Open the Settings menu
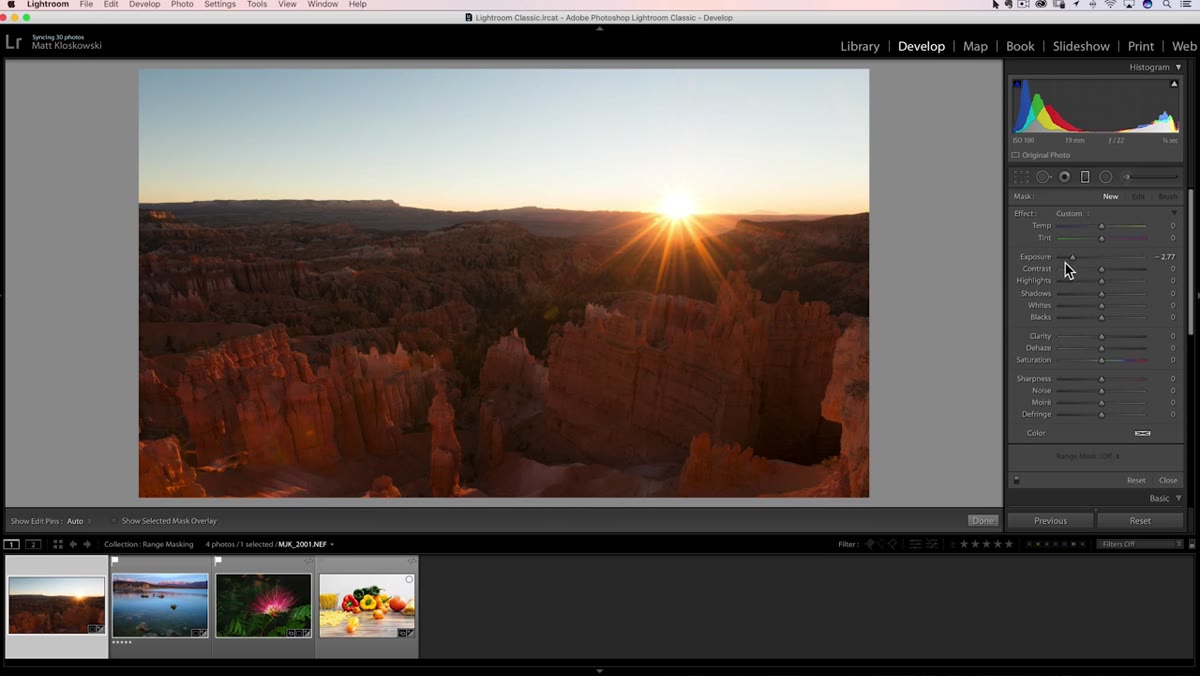This screenshot has height=676, width=1200. click(x=220, y=4)
